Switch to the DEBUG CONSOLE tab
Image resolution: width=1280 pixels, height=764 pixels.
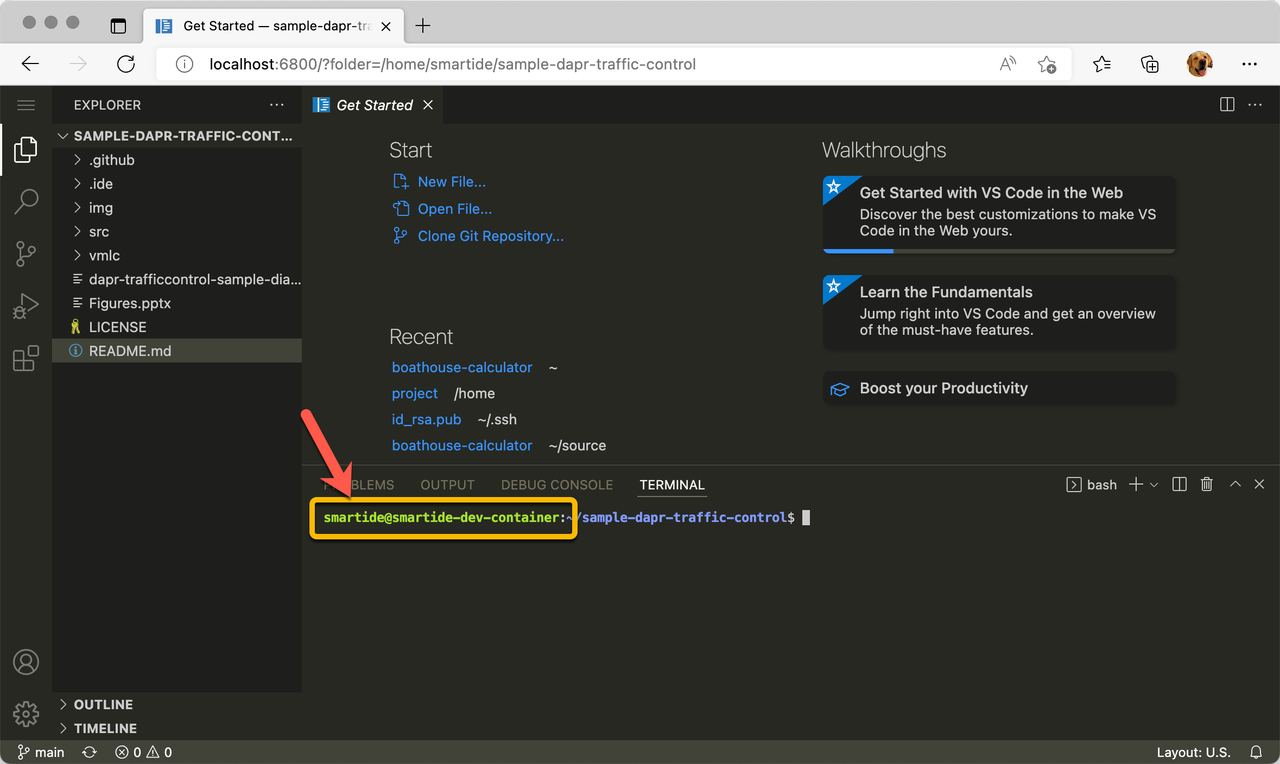tap(557, 485)
